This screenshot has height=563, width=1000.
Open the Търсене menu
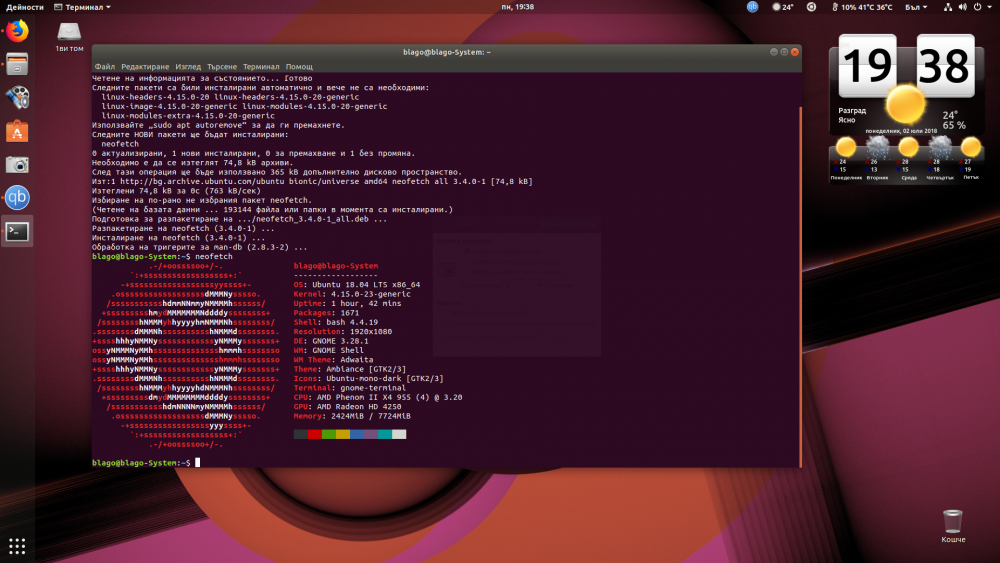tap(221, 66)
